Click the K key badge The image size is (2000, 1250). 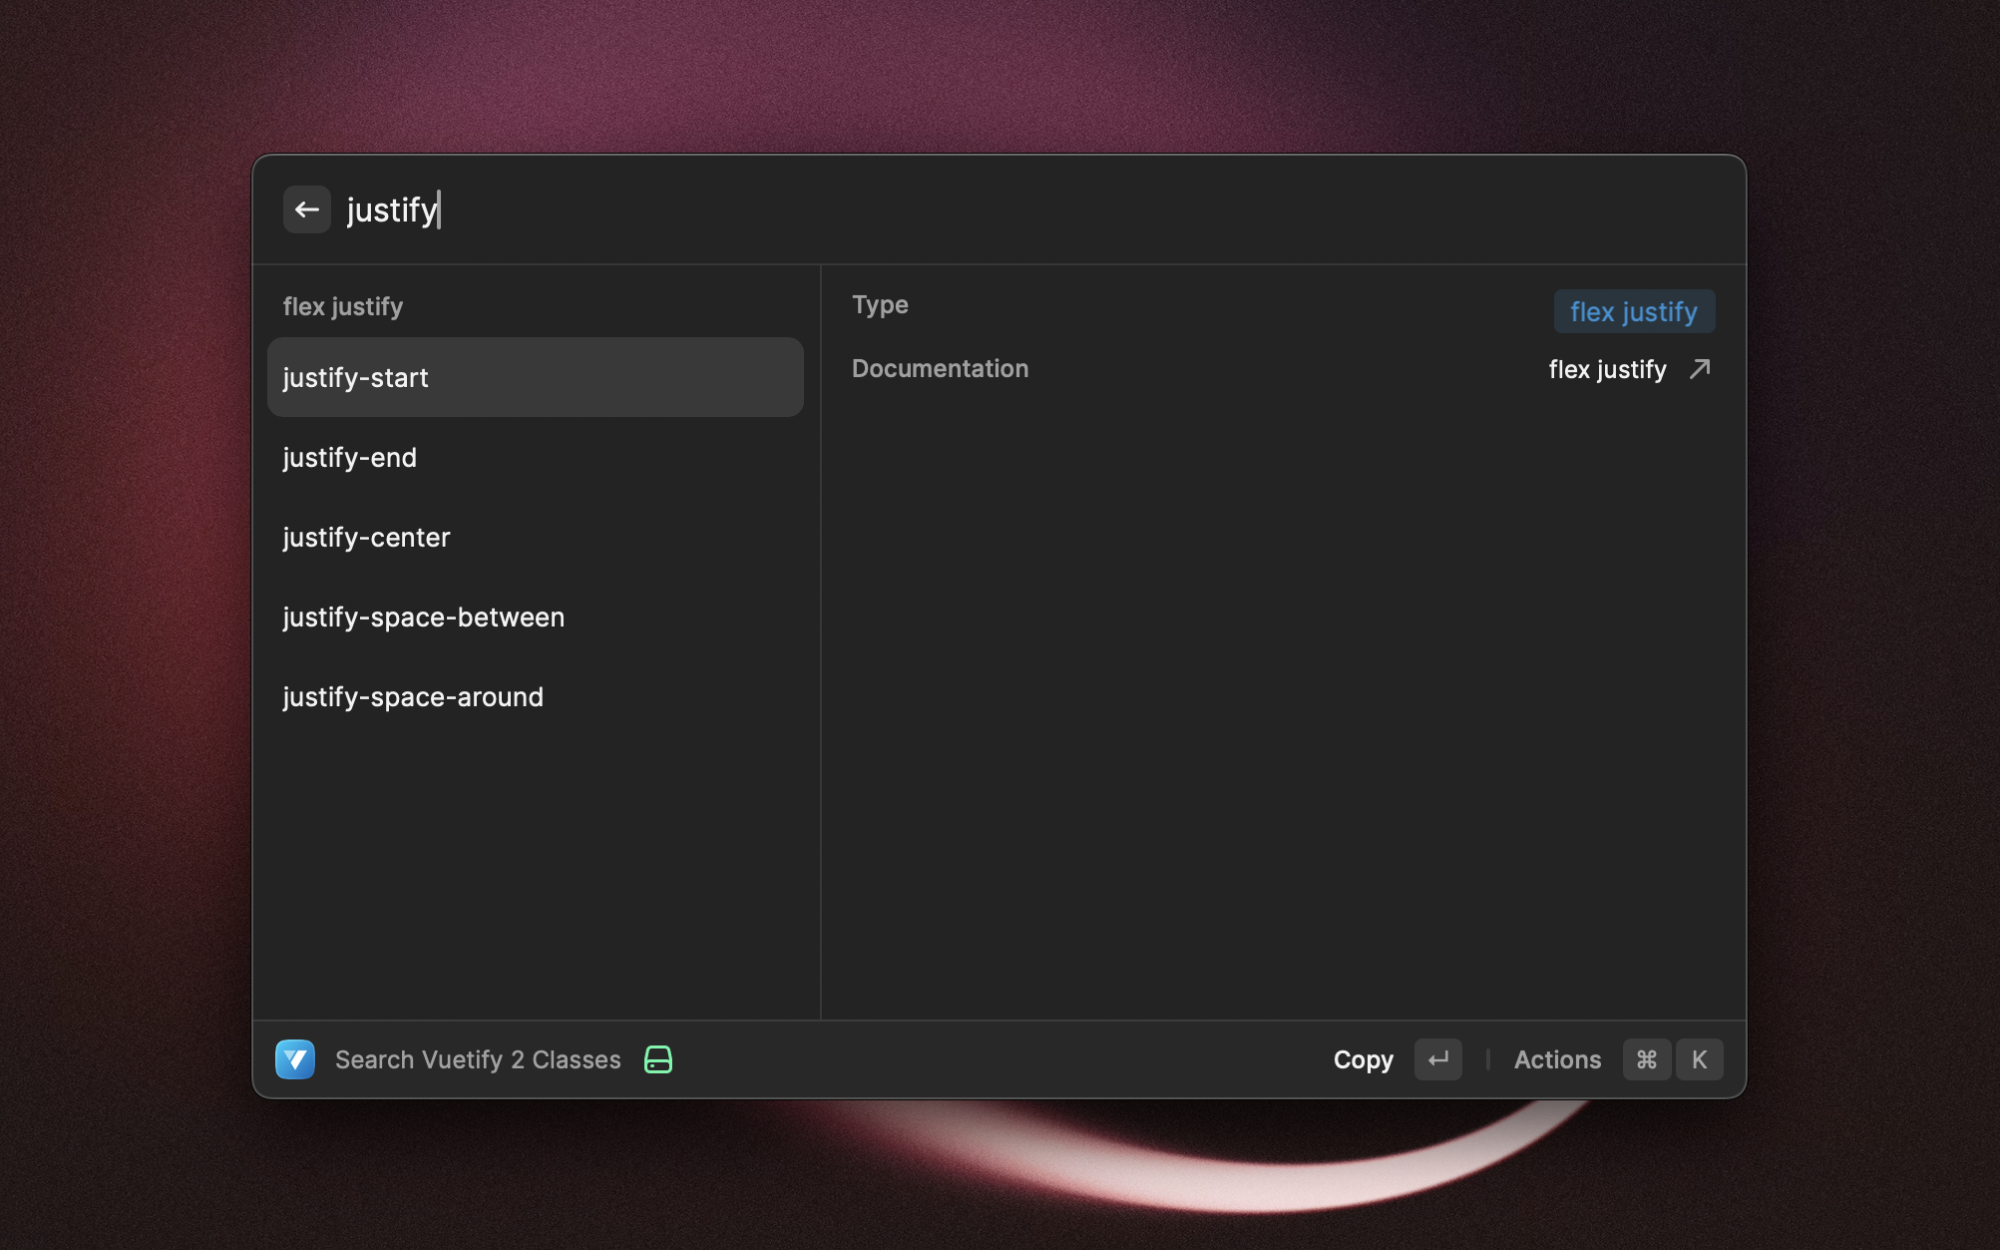click(1699, 1059)
